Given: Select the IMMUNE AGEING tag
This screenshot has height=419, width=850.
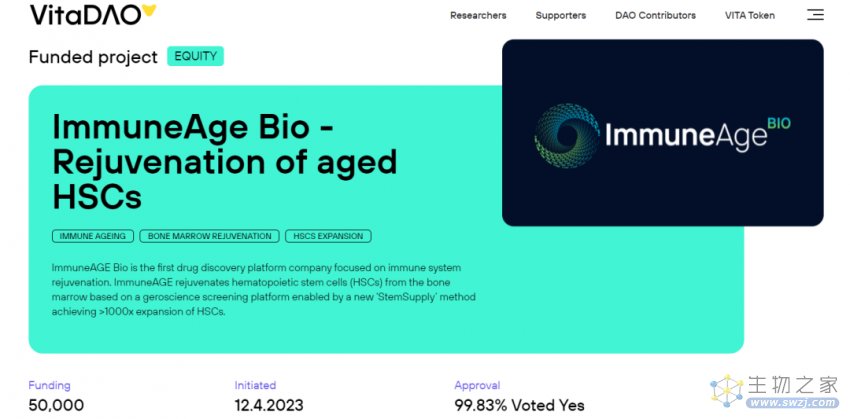Looking at the screenshot, I should [93, 236].
